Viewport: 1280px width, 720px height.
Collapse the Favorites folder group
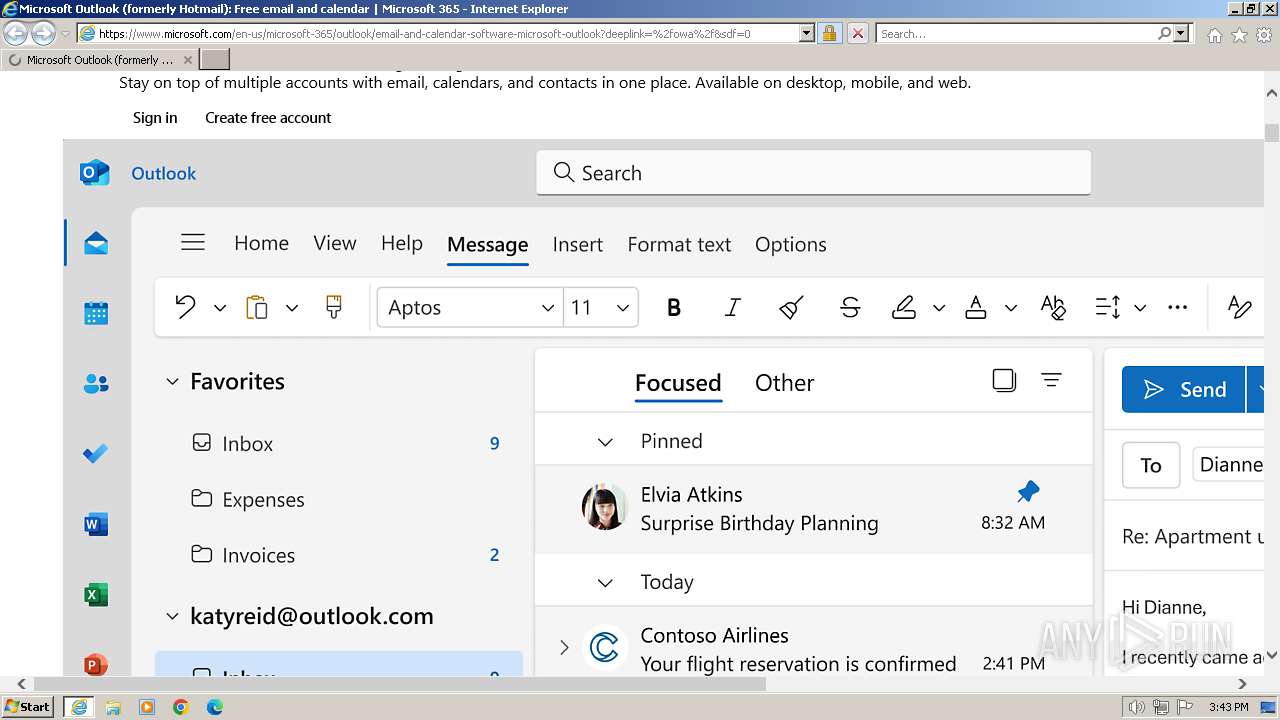click(172, 382)
